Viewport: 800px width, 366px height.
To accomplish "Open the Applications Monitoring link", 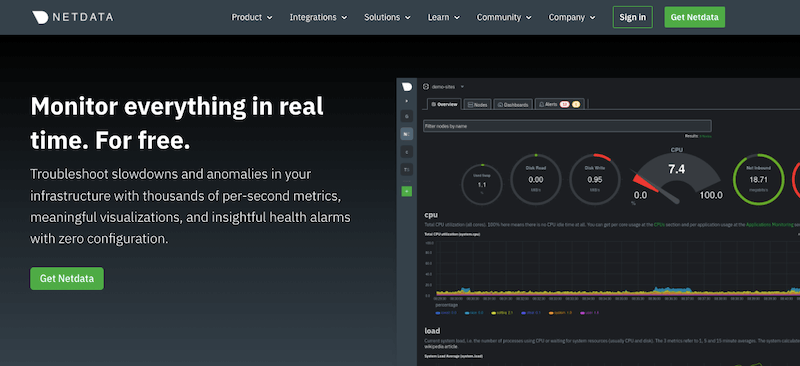I will click(769, 224).
